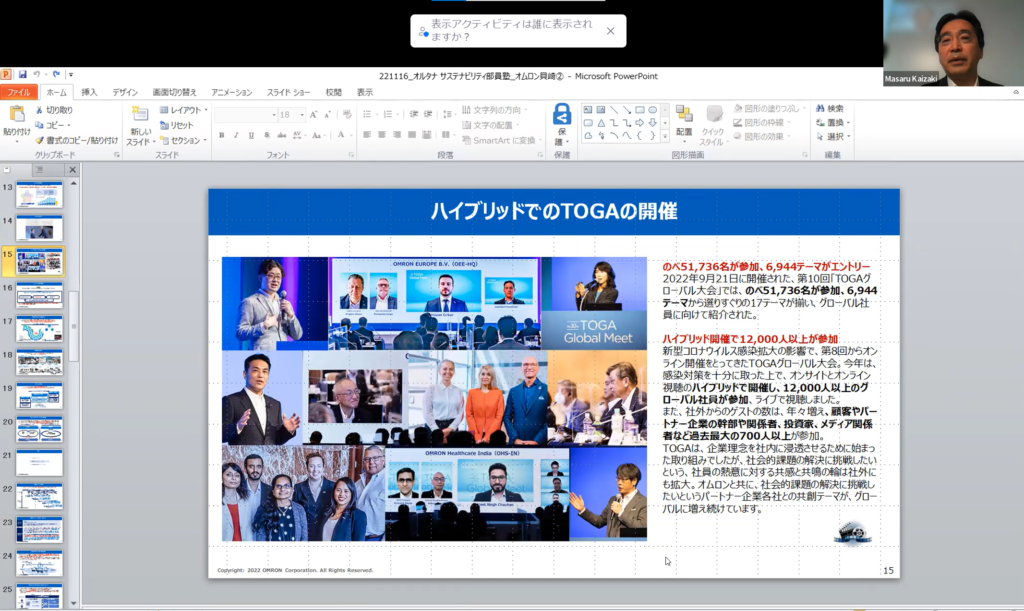Viewport: 1024px width, 611px height.
Task: Open the File (ファイル) tab
Action: click(19, 93)
